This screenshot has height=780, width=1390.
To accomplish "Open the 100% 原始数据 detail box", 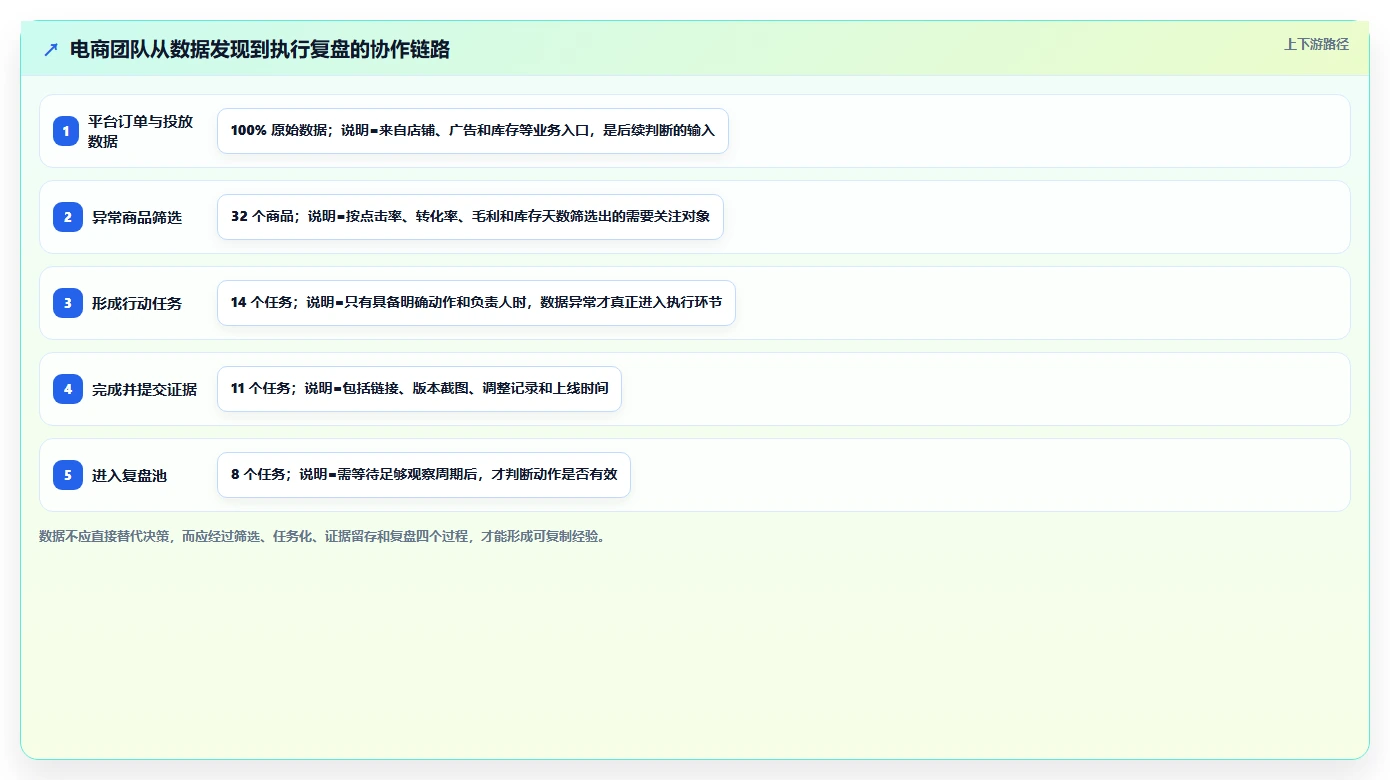I will [473, 131].
